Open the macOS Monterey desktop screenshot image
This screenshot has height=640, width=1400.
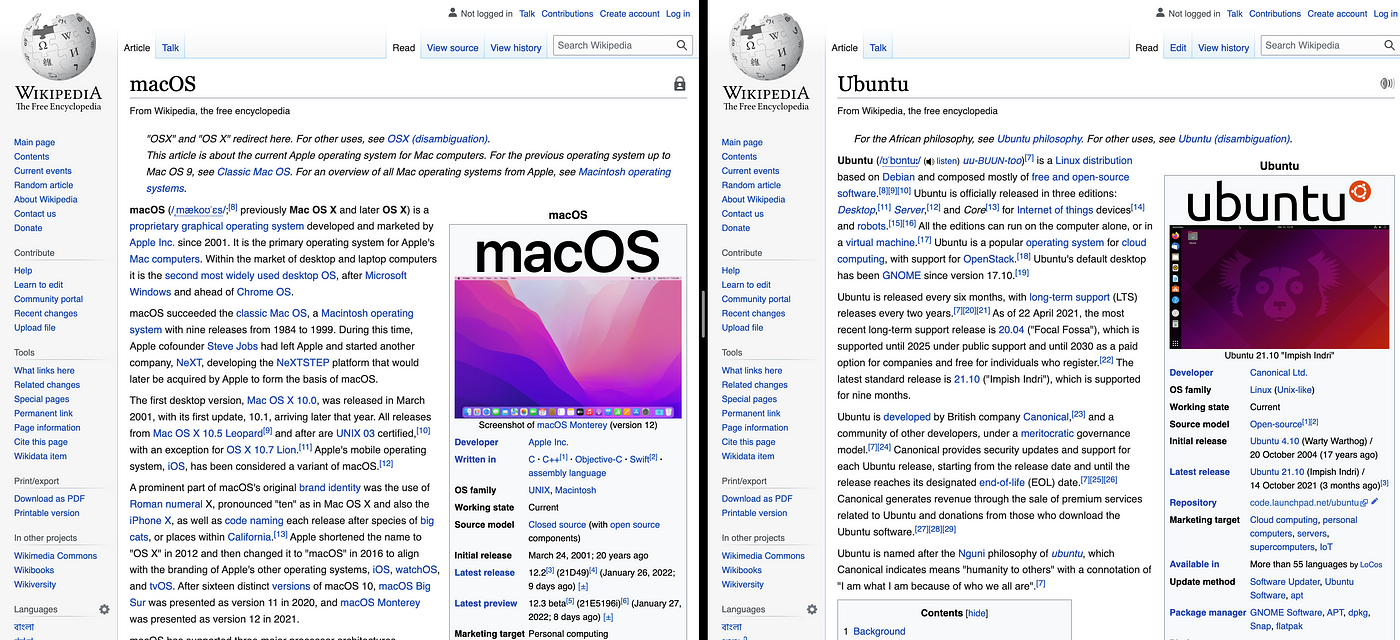coord(568,348)
